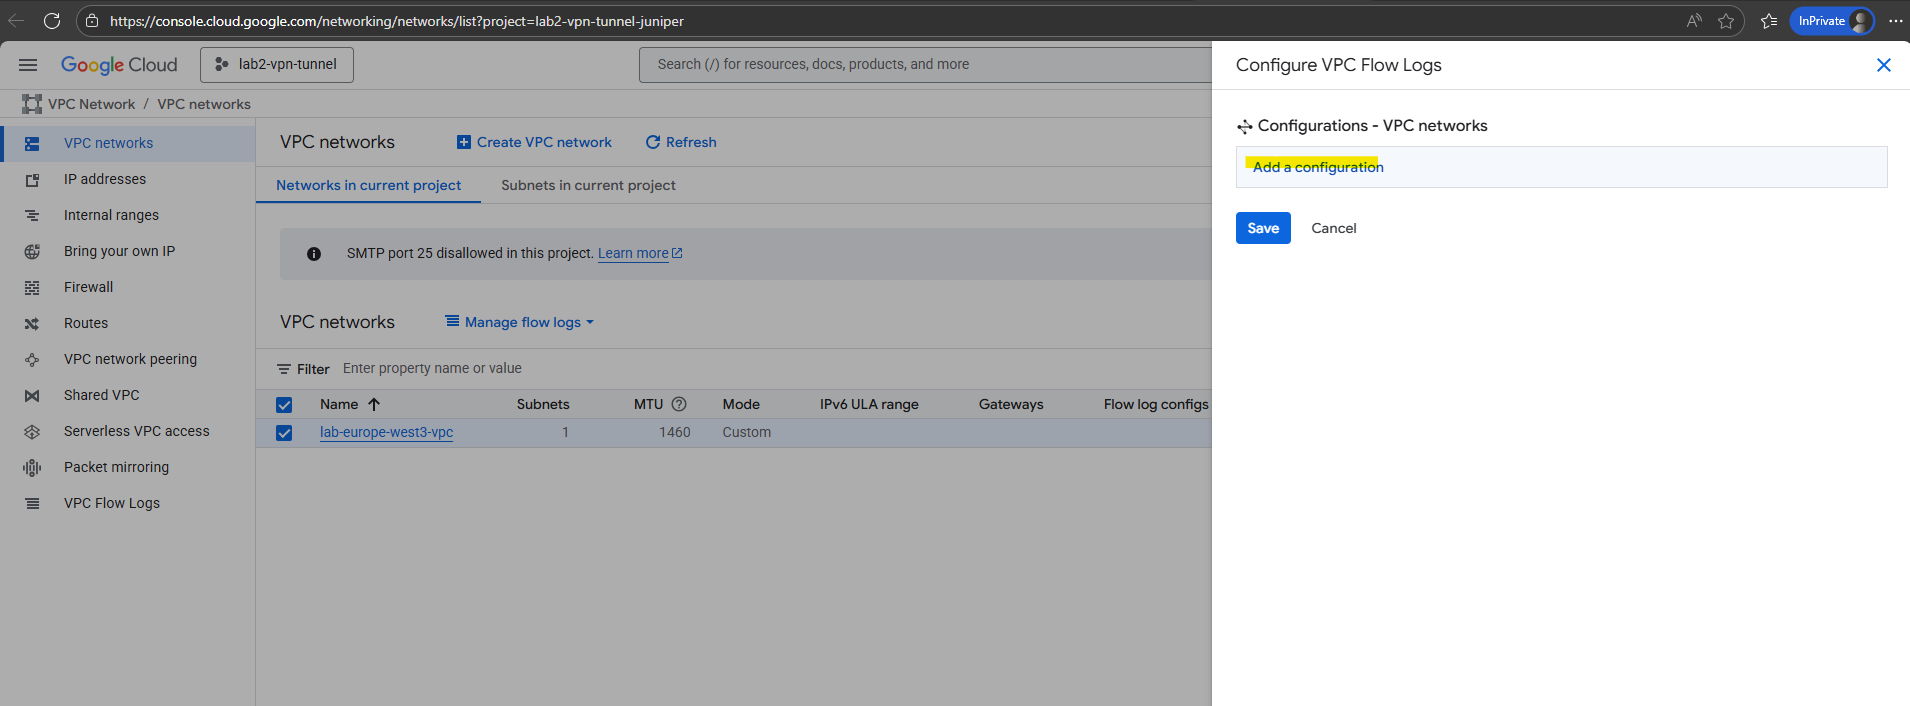Screen dimensions: 1910x706
Task: Click Add a configuration
Action: click(1318, 167)
